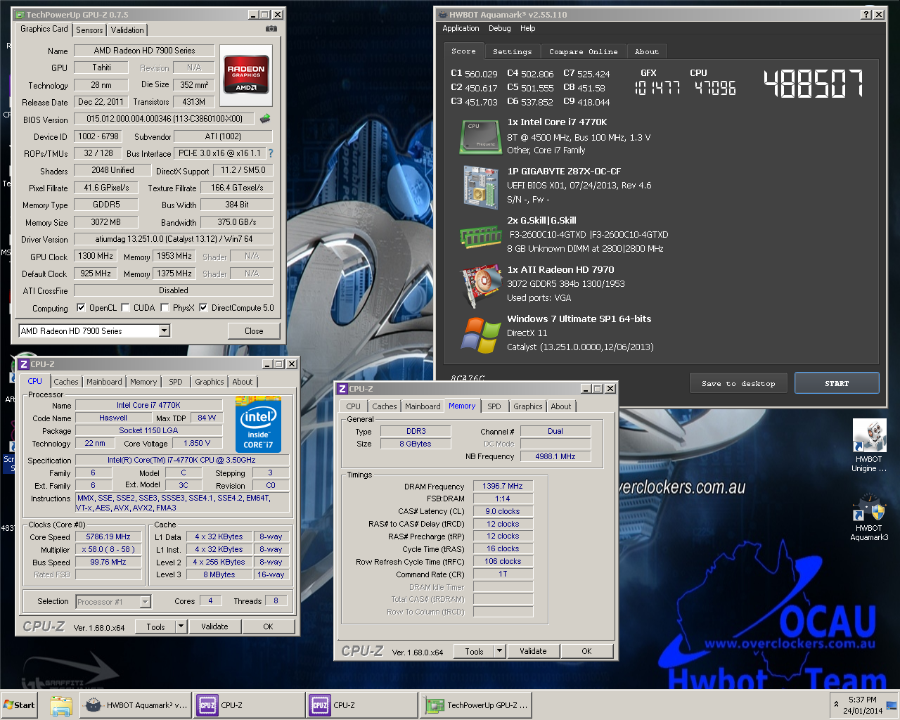Switch to second CPU-Z taskbar item
Image resolution: width=900 pixels, height=720 pixels.
[363, 705]
